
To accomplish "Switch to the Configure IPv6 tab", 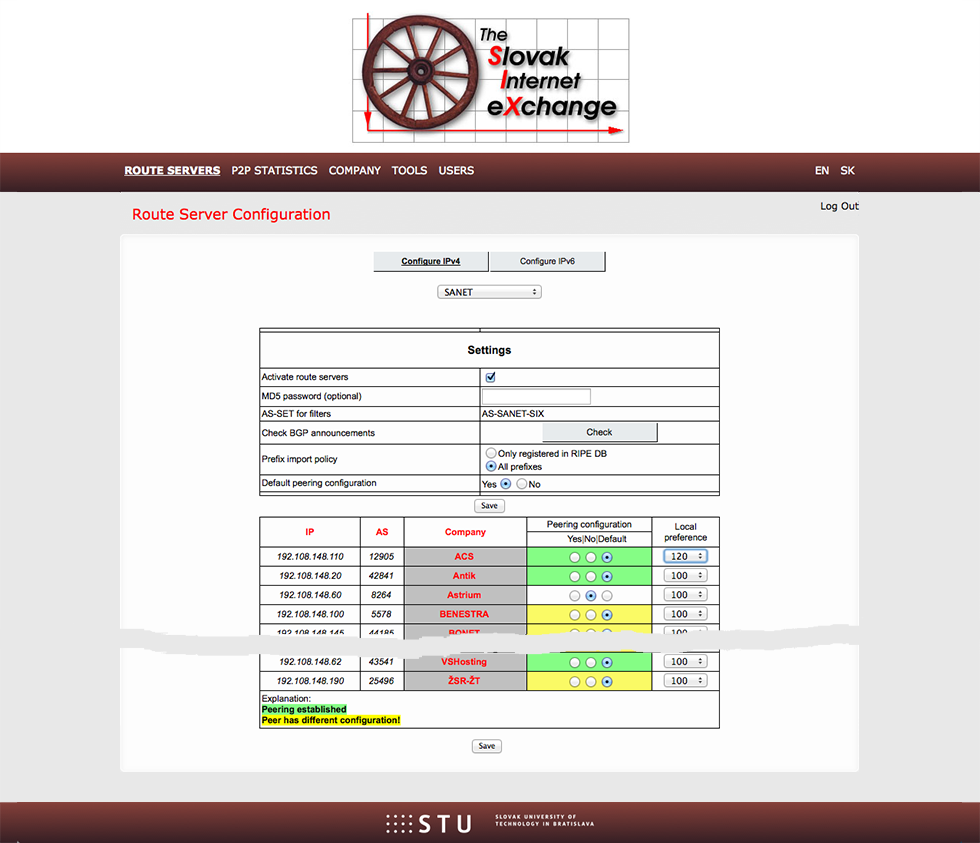I will (548, 261).
